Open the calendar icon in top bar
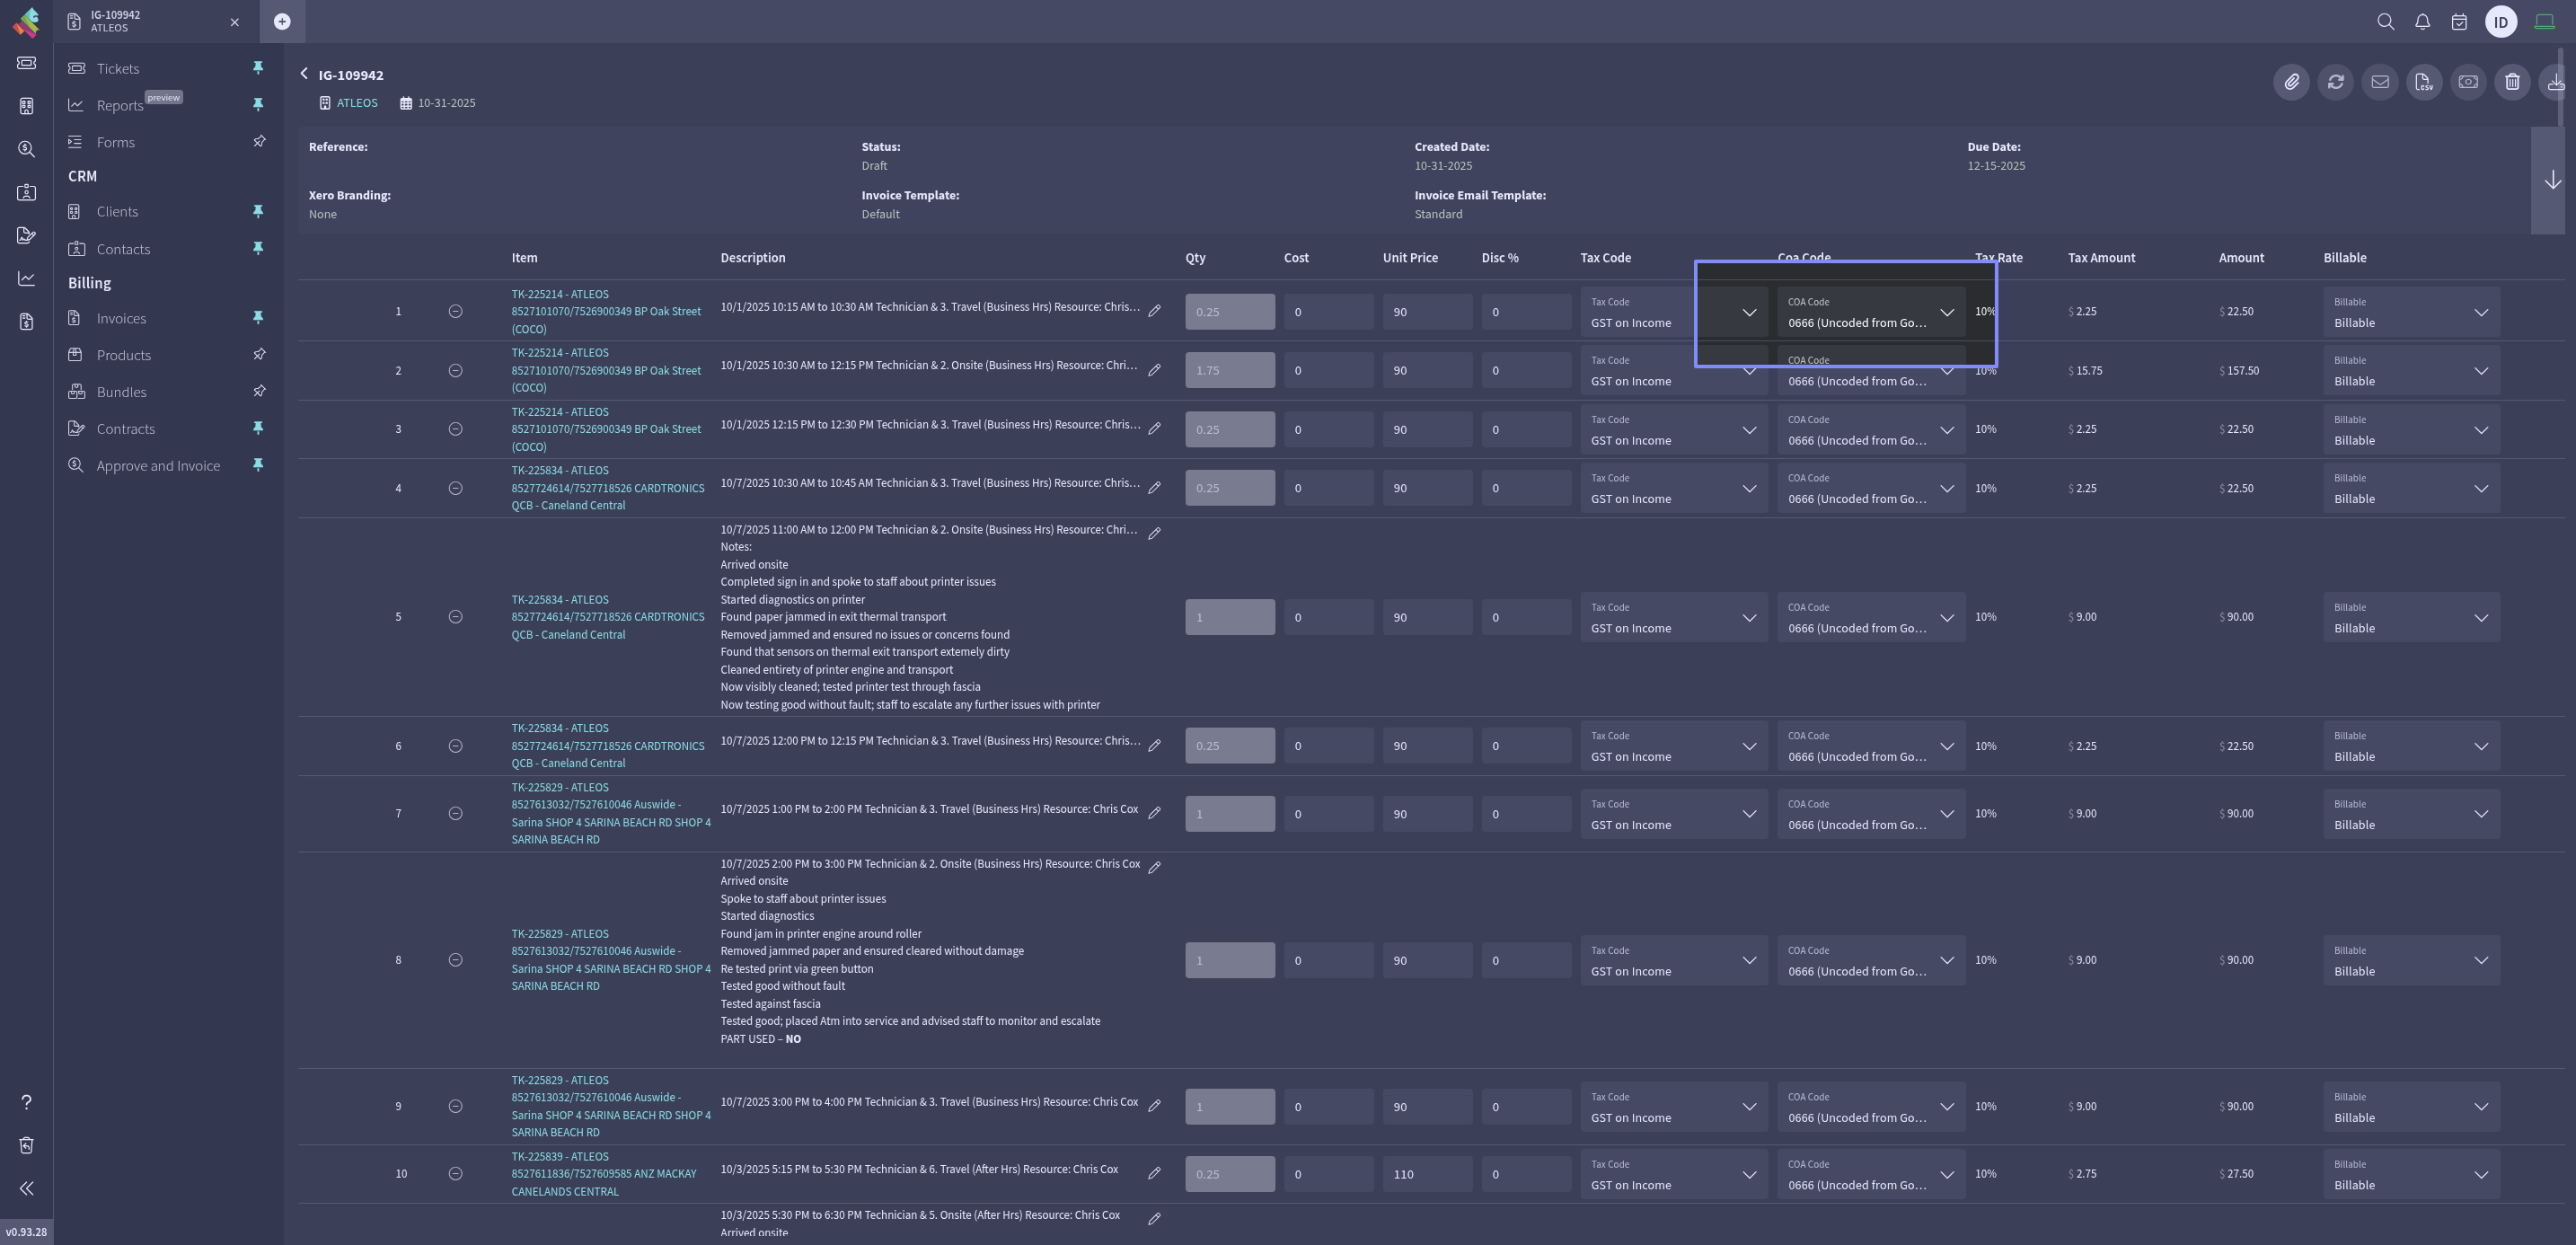The width and height of the screenshot is (2576, 1245). click(x=2459, y=22)
